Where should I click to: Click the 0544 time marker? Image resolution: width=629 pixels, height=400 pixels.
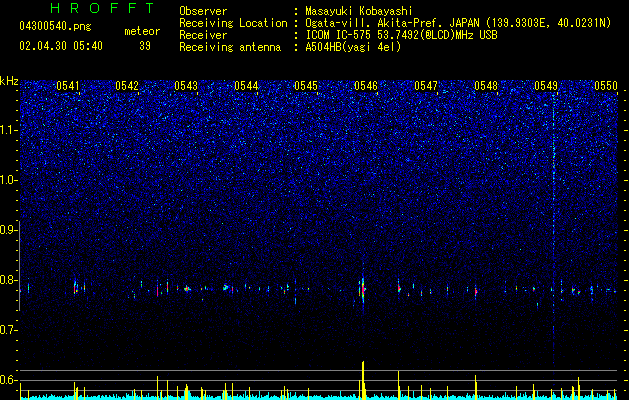pos(246,85)
